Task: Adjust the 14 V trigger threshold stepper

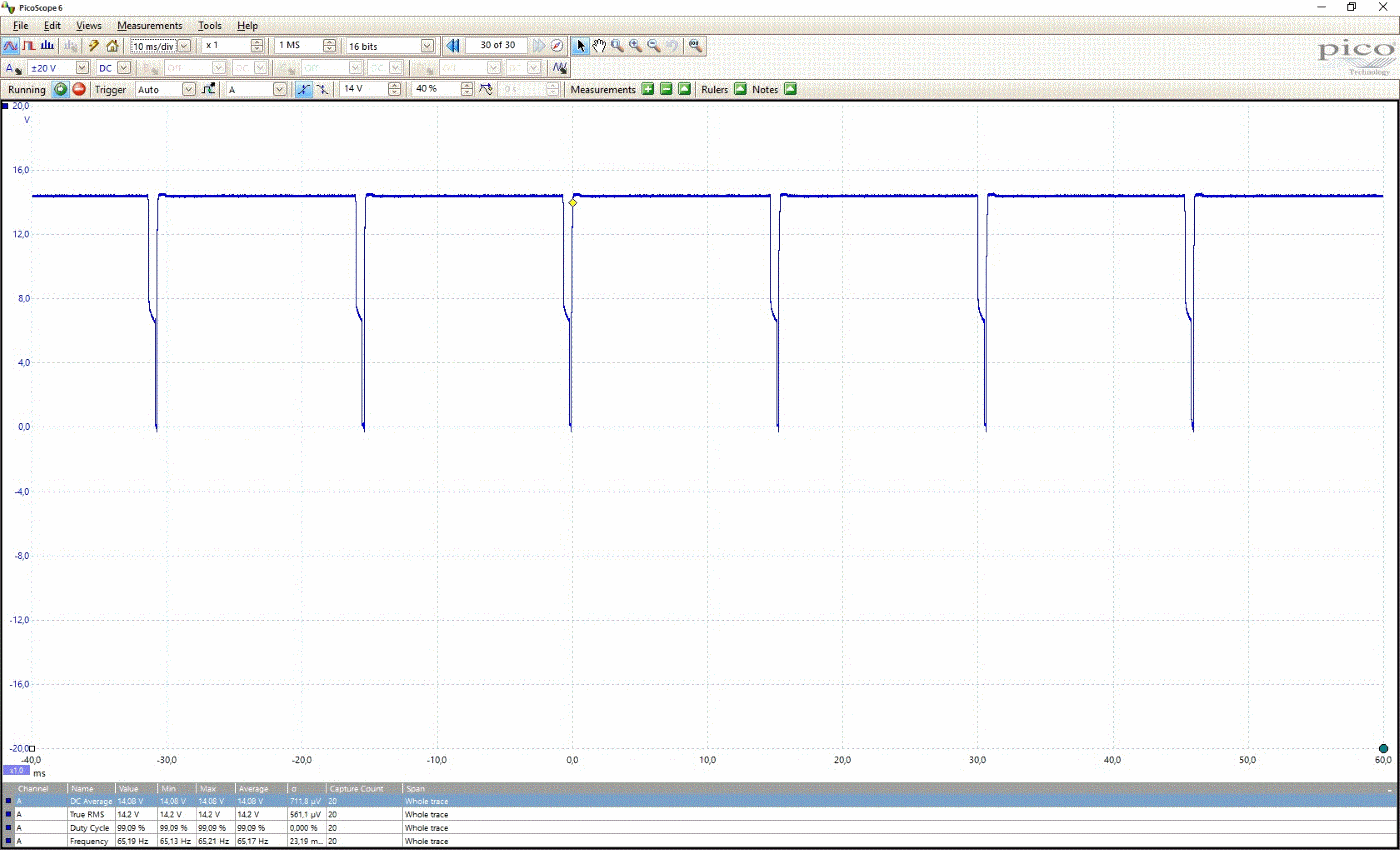Action: point(395,89)
